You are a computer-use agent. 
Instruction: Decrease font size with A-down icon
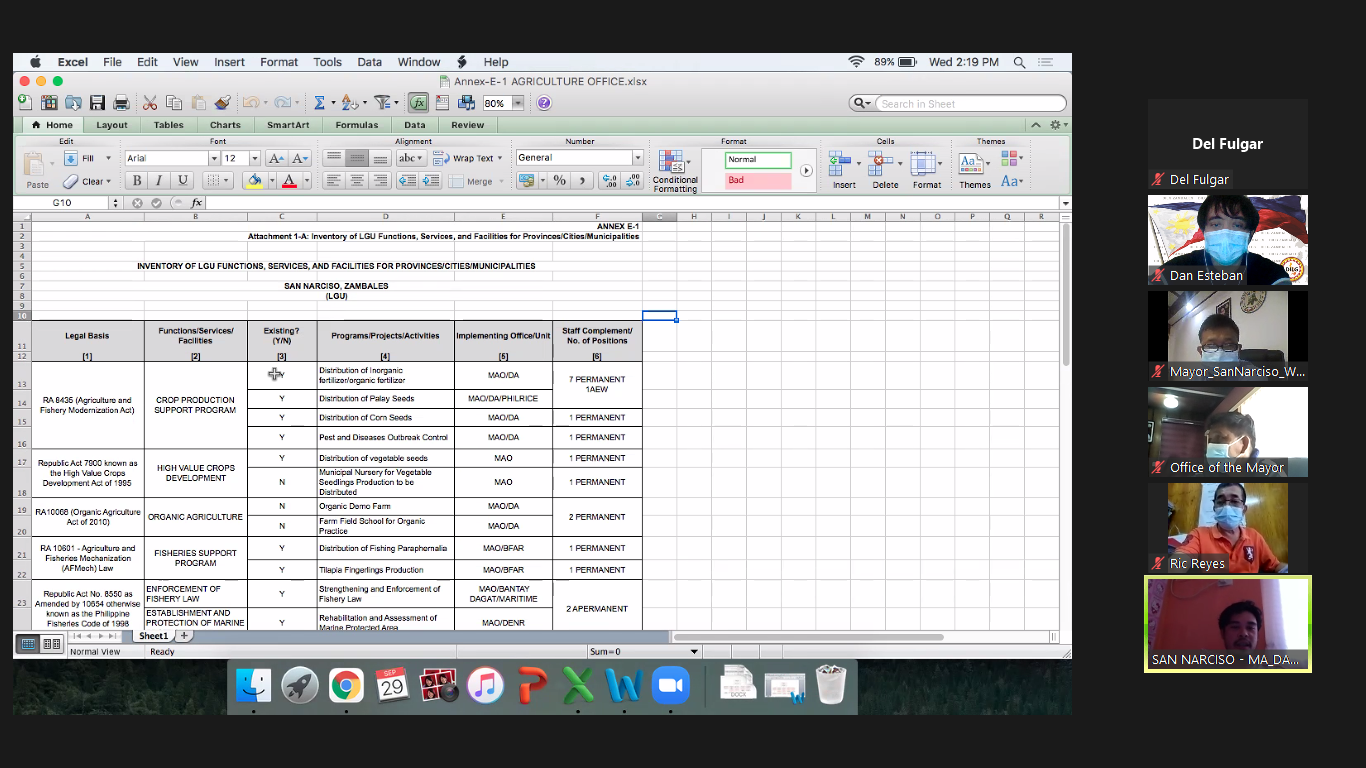300,158
